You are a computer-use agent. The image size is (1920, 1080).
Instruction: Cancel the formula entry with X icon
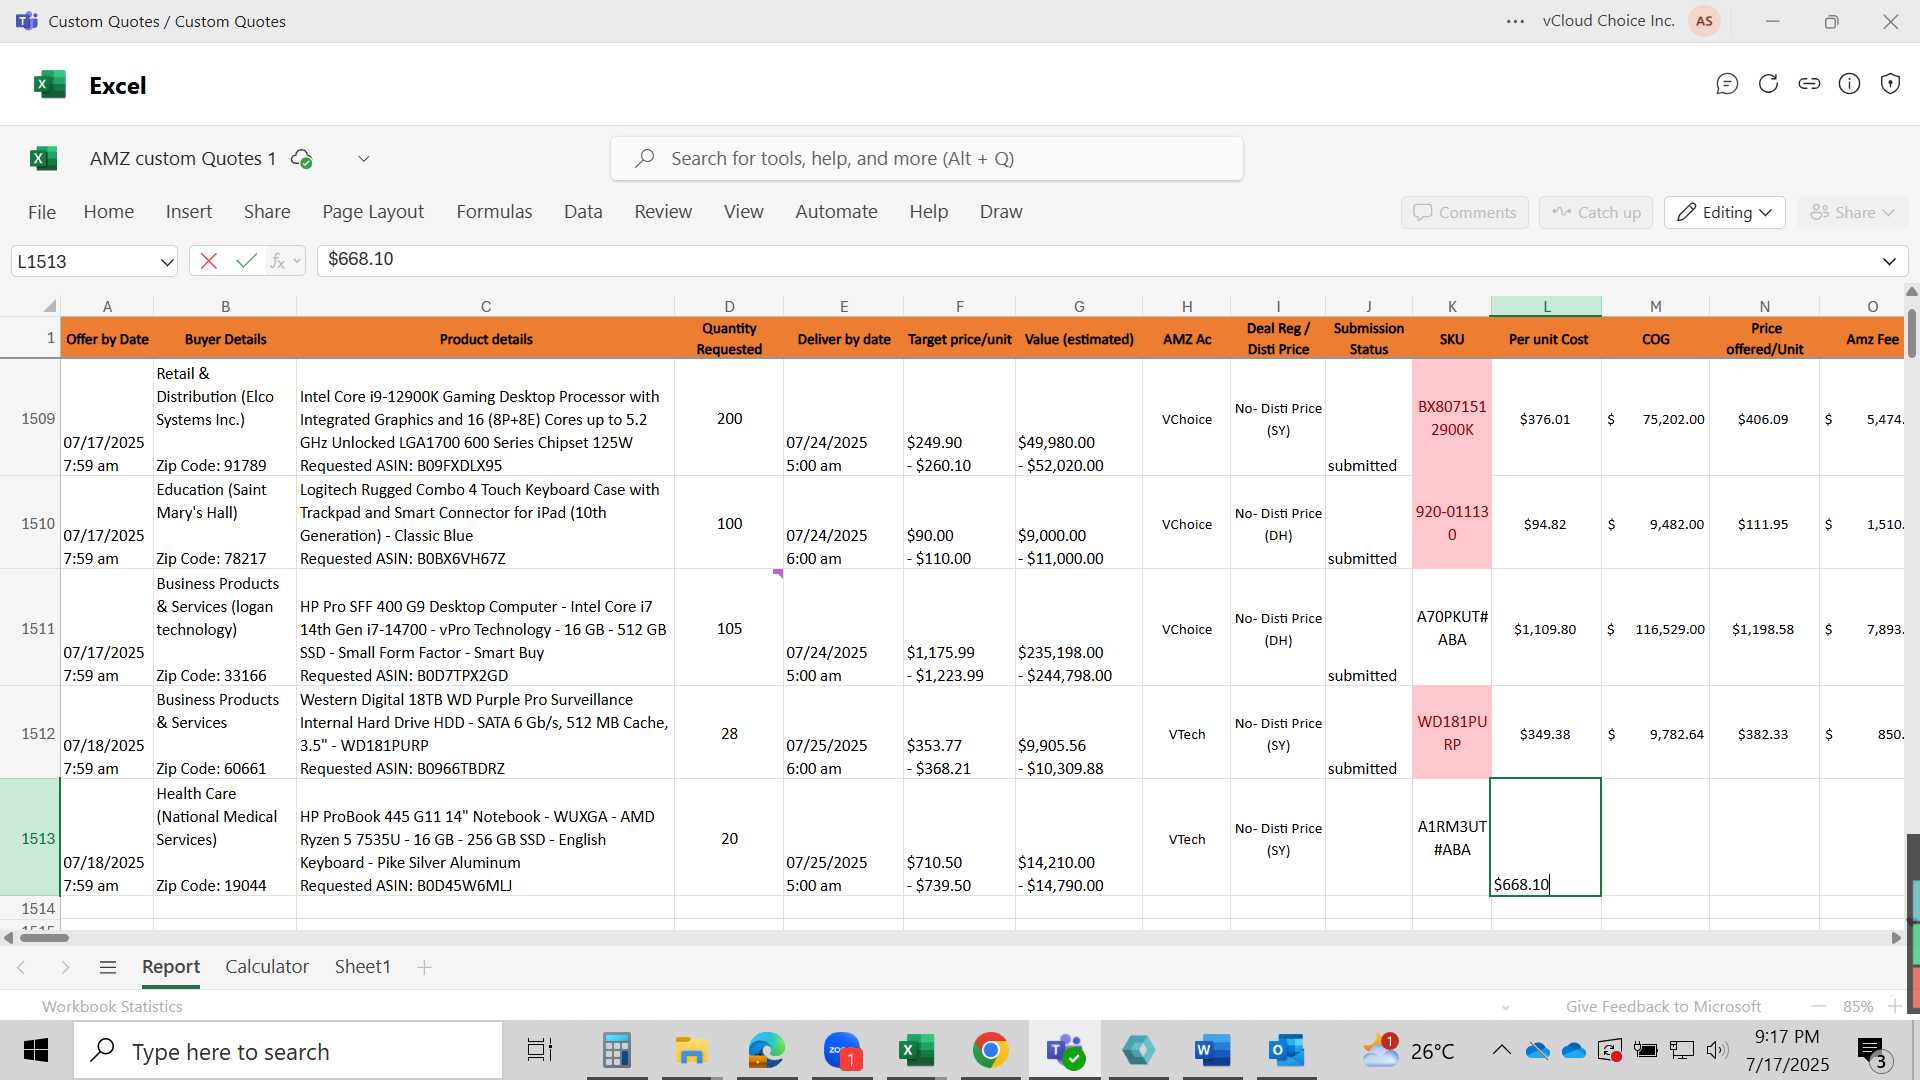(x=209, y=261)
